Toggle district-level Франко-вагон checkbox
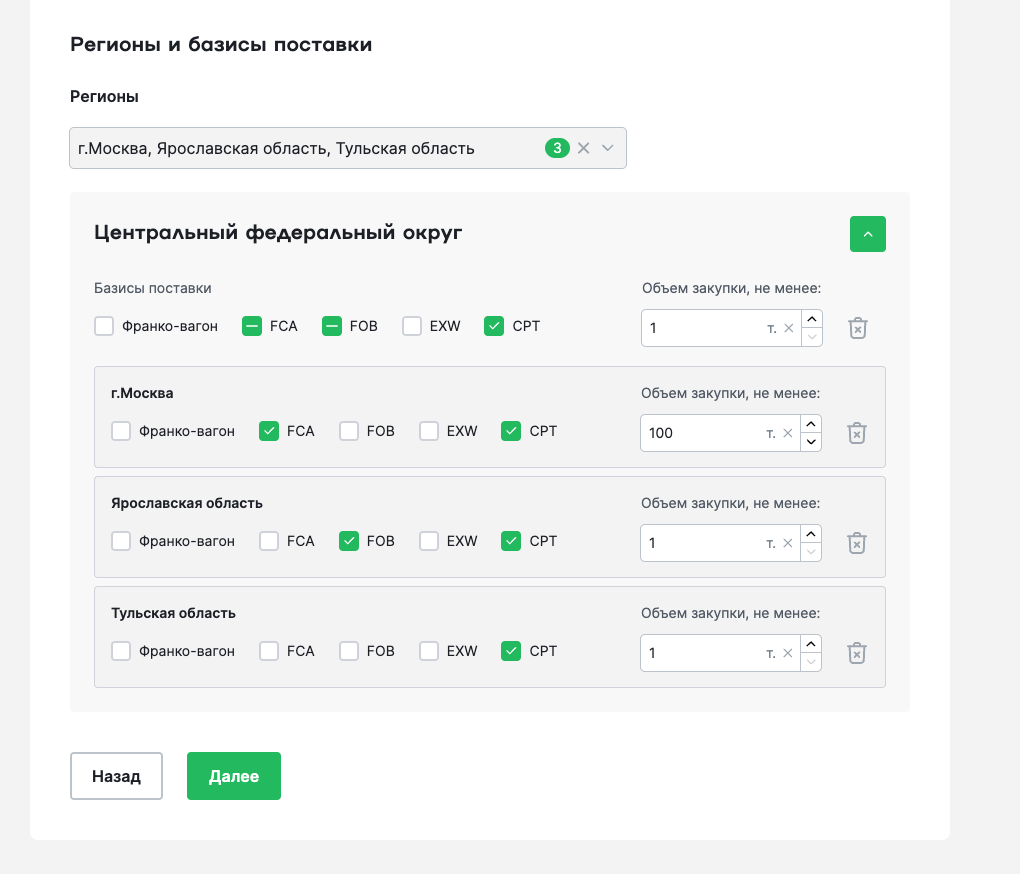The height and width of the screenshot is (874, 1020). coord(104,326)
